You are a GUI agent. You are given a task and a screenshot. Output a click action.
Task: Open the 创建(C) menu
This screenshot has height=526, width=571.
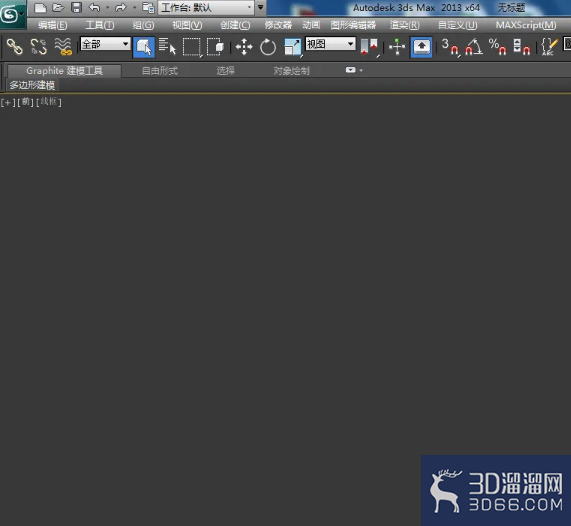pos(235,25)
